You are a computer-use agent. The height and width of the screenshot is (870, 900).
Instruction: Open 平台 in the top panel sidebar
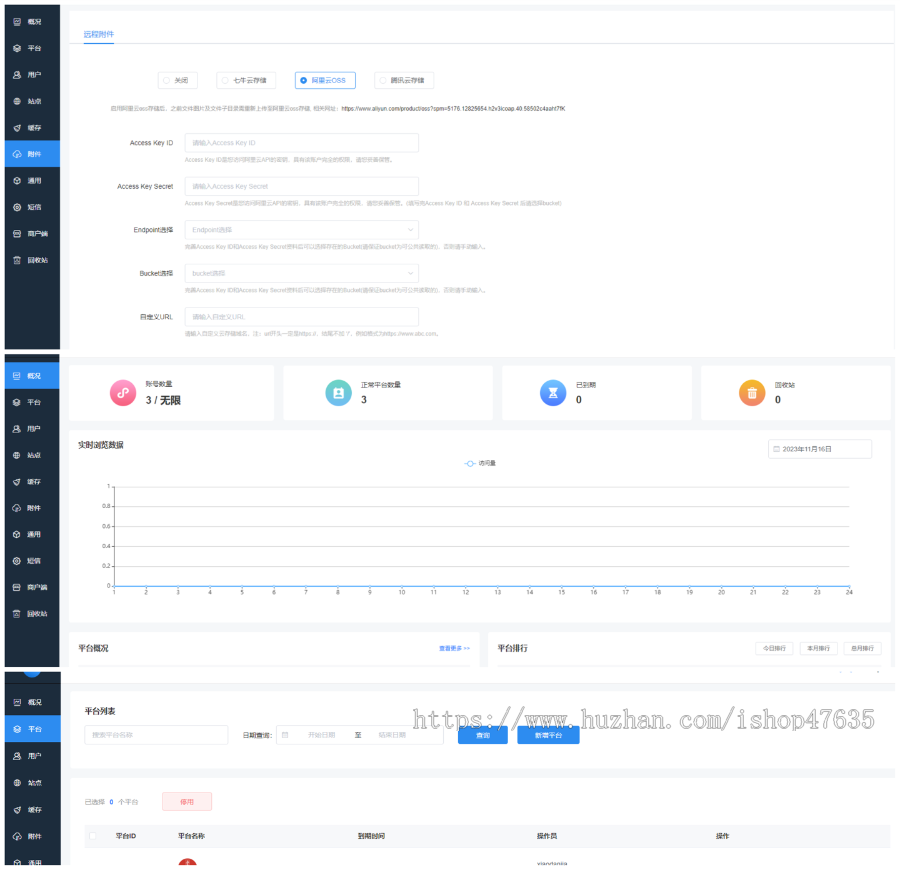pos(32,48)
